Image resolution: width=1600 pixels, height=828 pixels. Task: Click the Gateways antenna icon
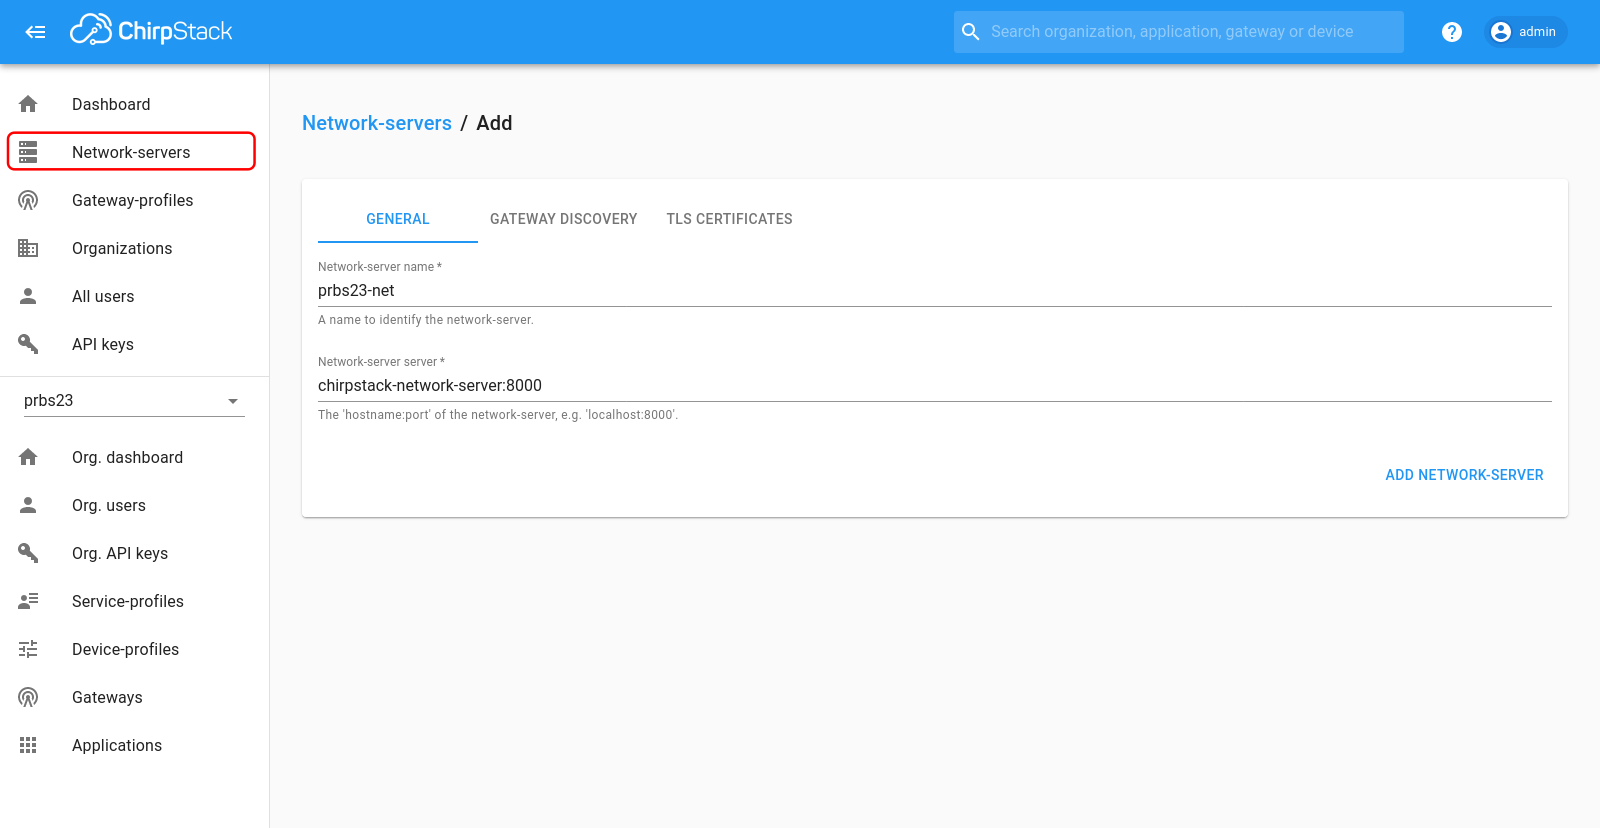coord(28,697)
